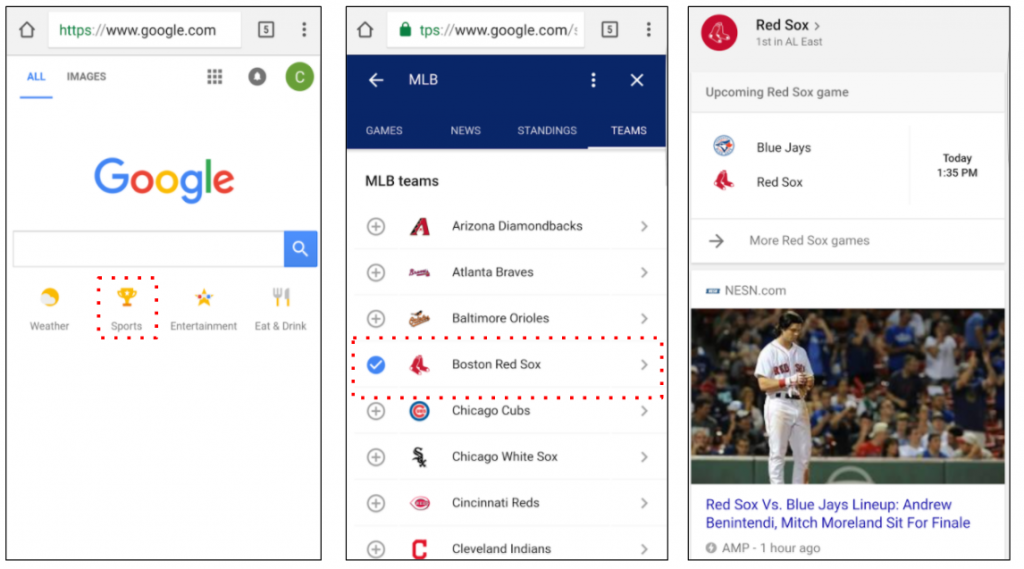
Task: Follow Chicago White Sox with plus toggle
Action: point(376,457)
